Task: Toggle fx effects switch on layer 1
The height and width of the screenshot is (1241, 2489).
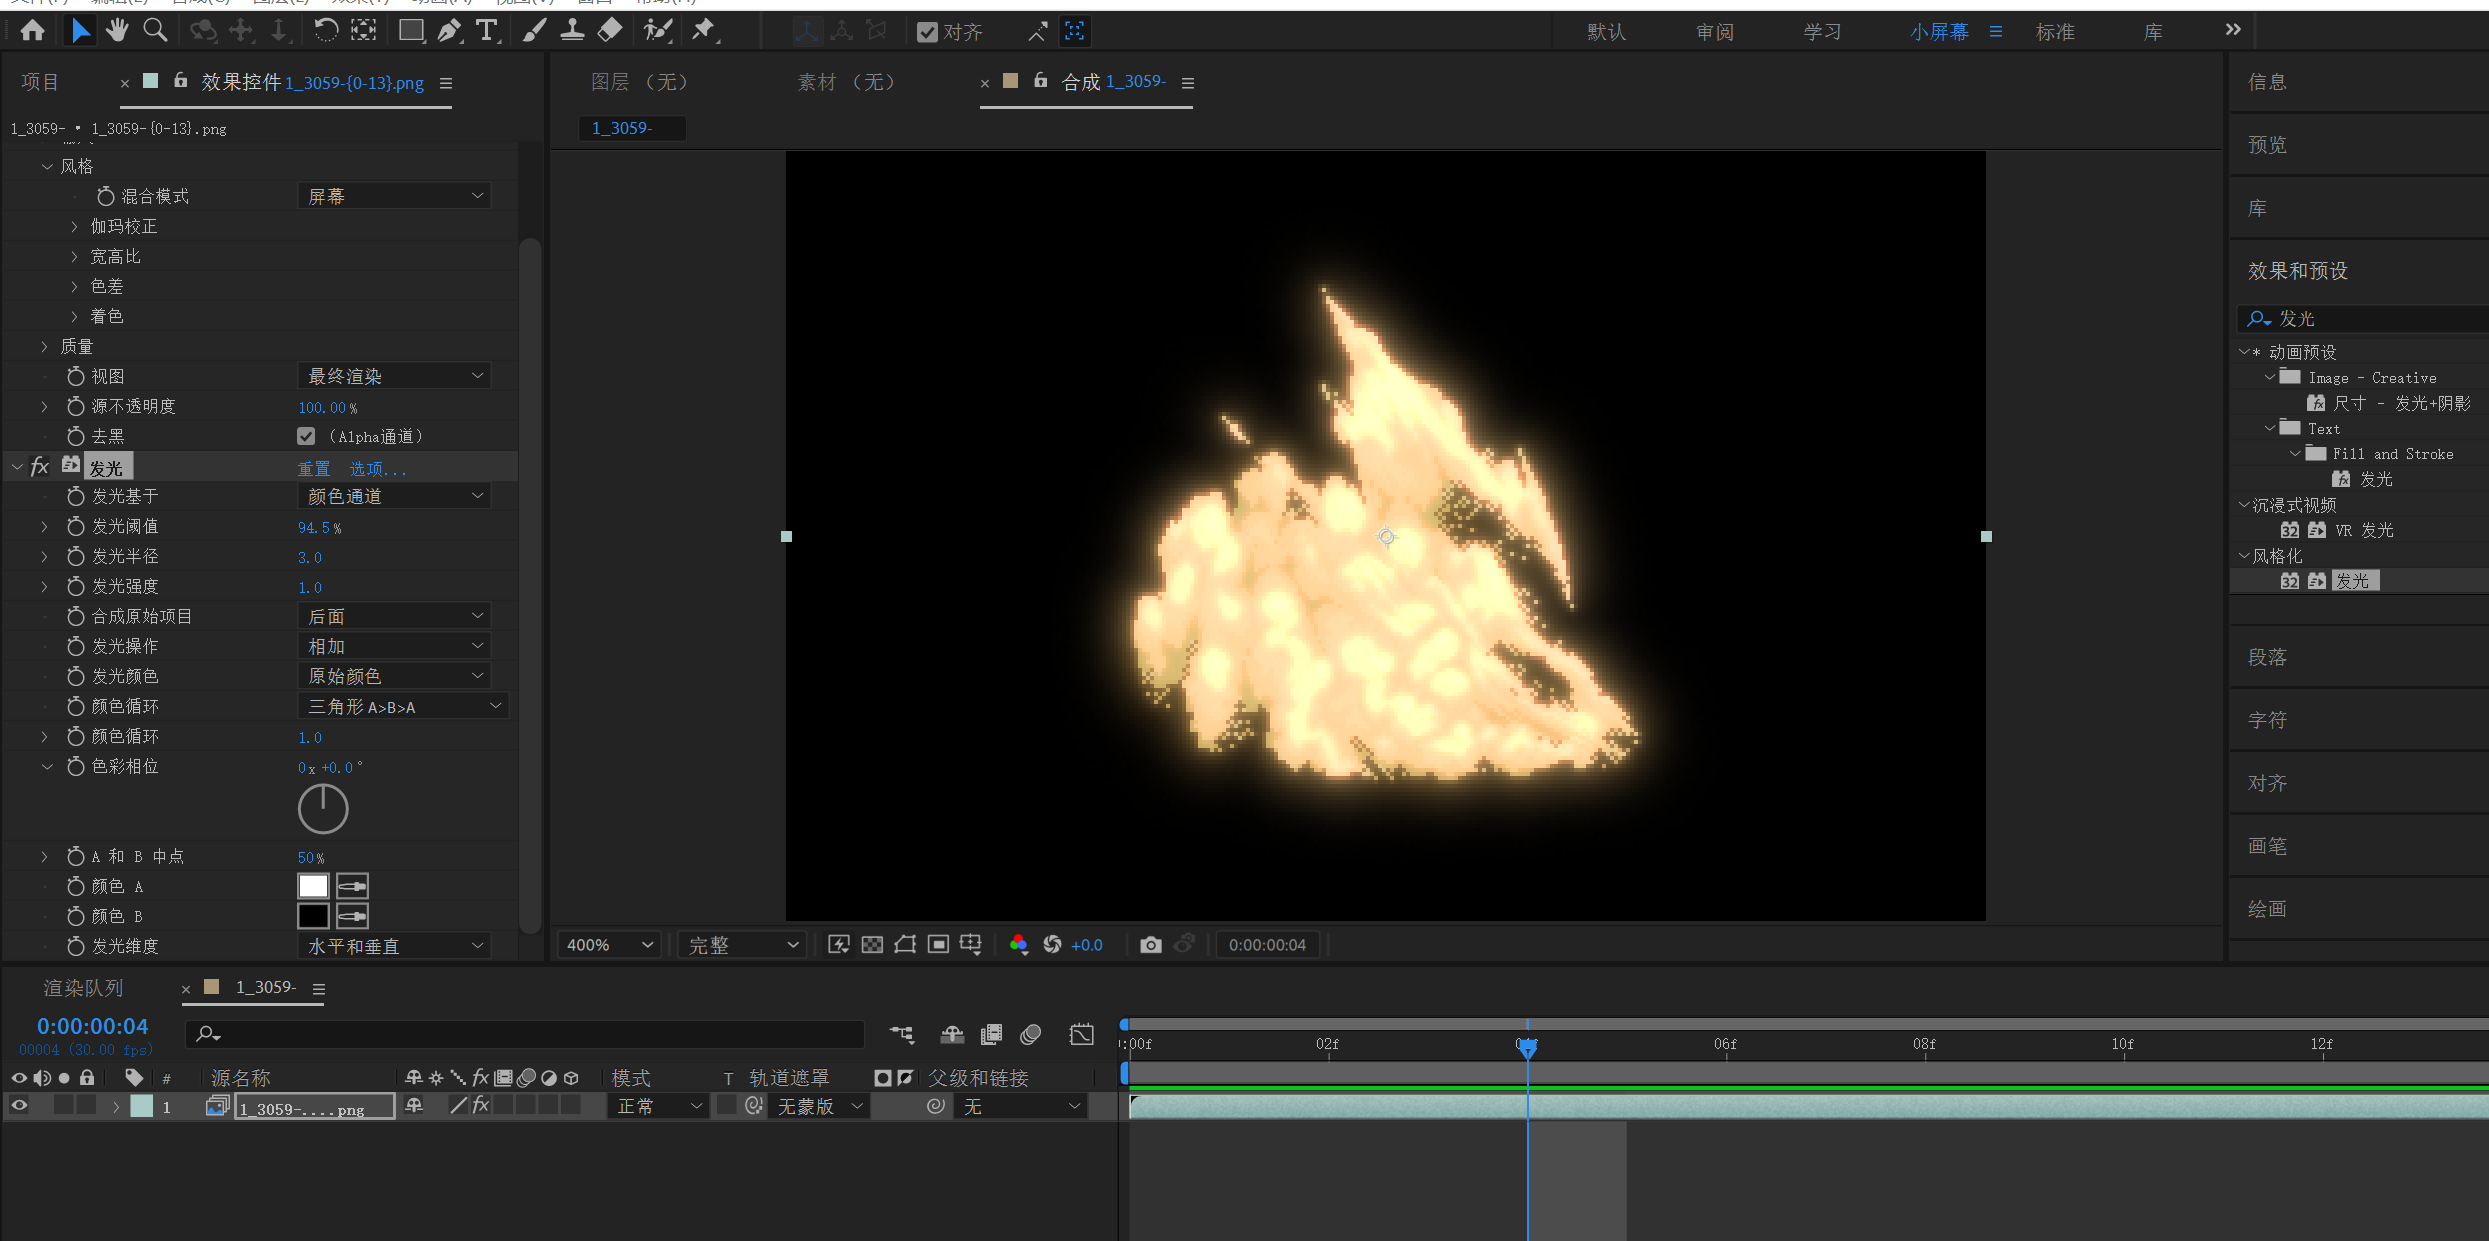Action: 480,1106
